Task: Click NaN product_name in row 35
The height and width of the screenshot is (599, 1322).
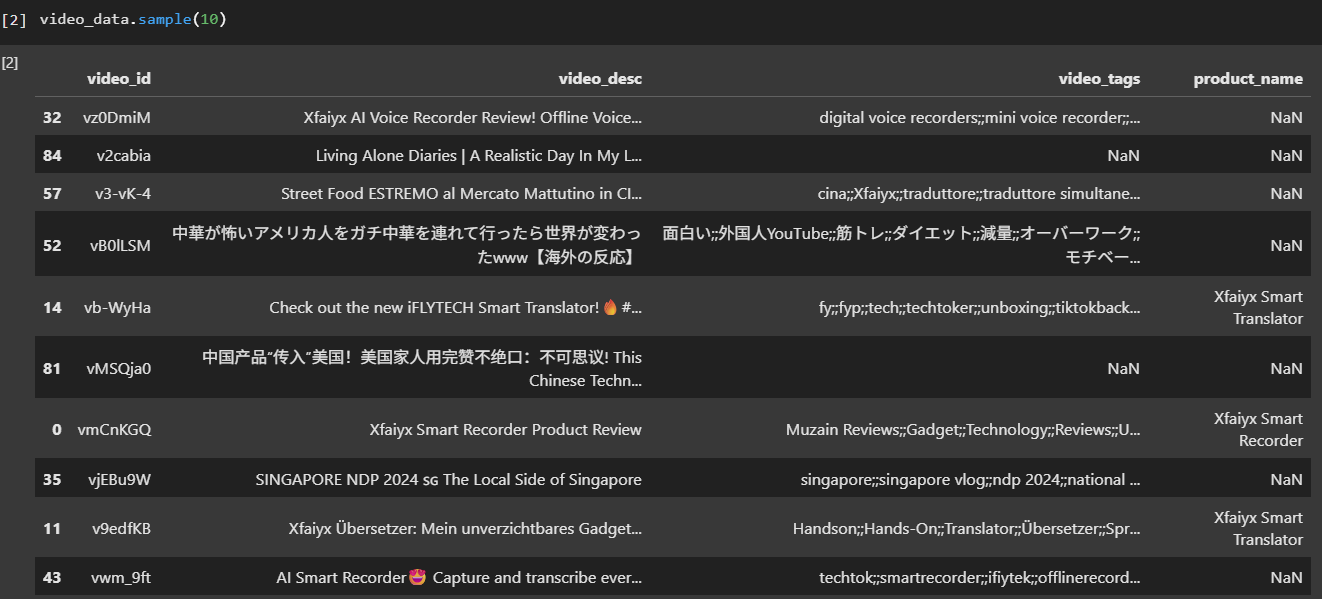Action: pos(1287,480)
